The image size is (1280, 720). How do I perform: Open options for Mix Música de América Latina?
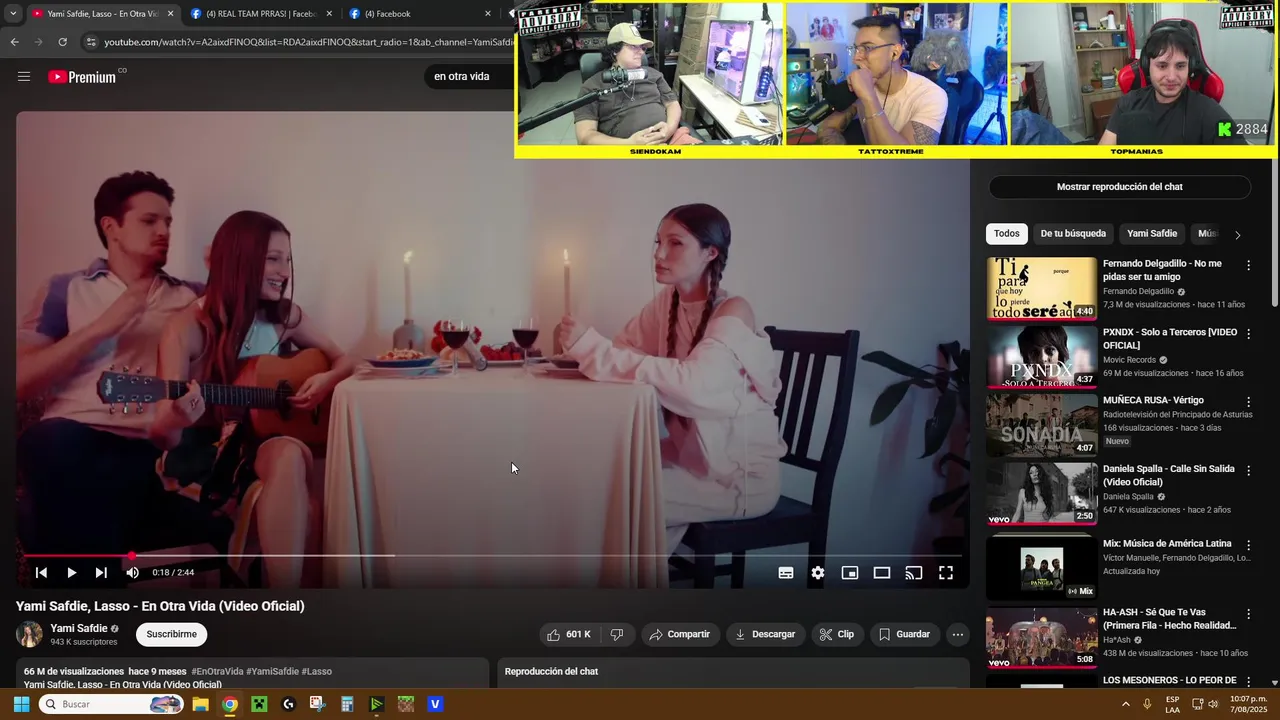click(1248, 545)
